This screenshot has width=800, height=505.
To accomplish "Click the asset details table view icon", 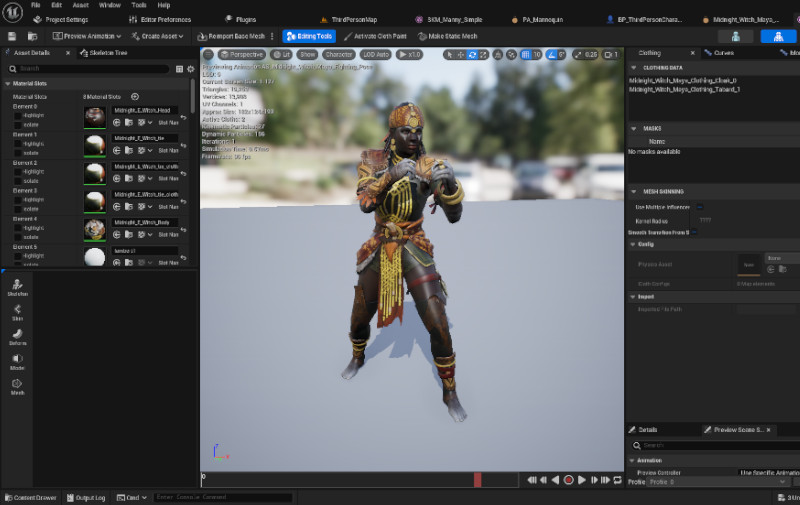I will tap(179, 69).
